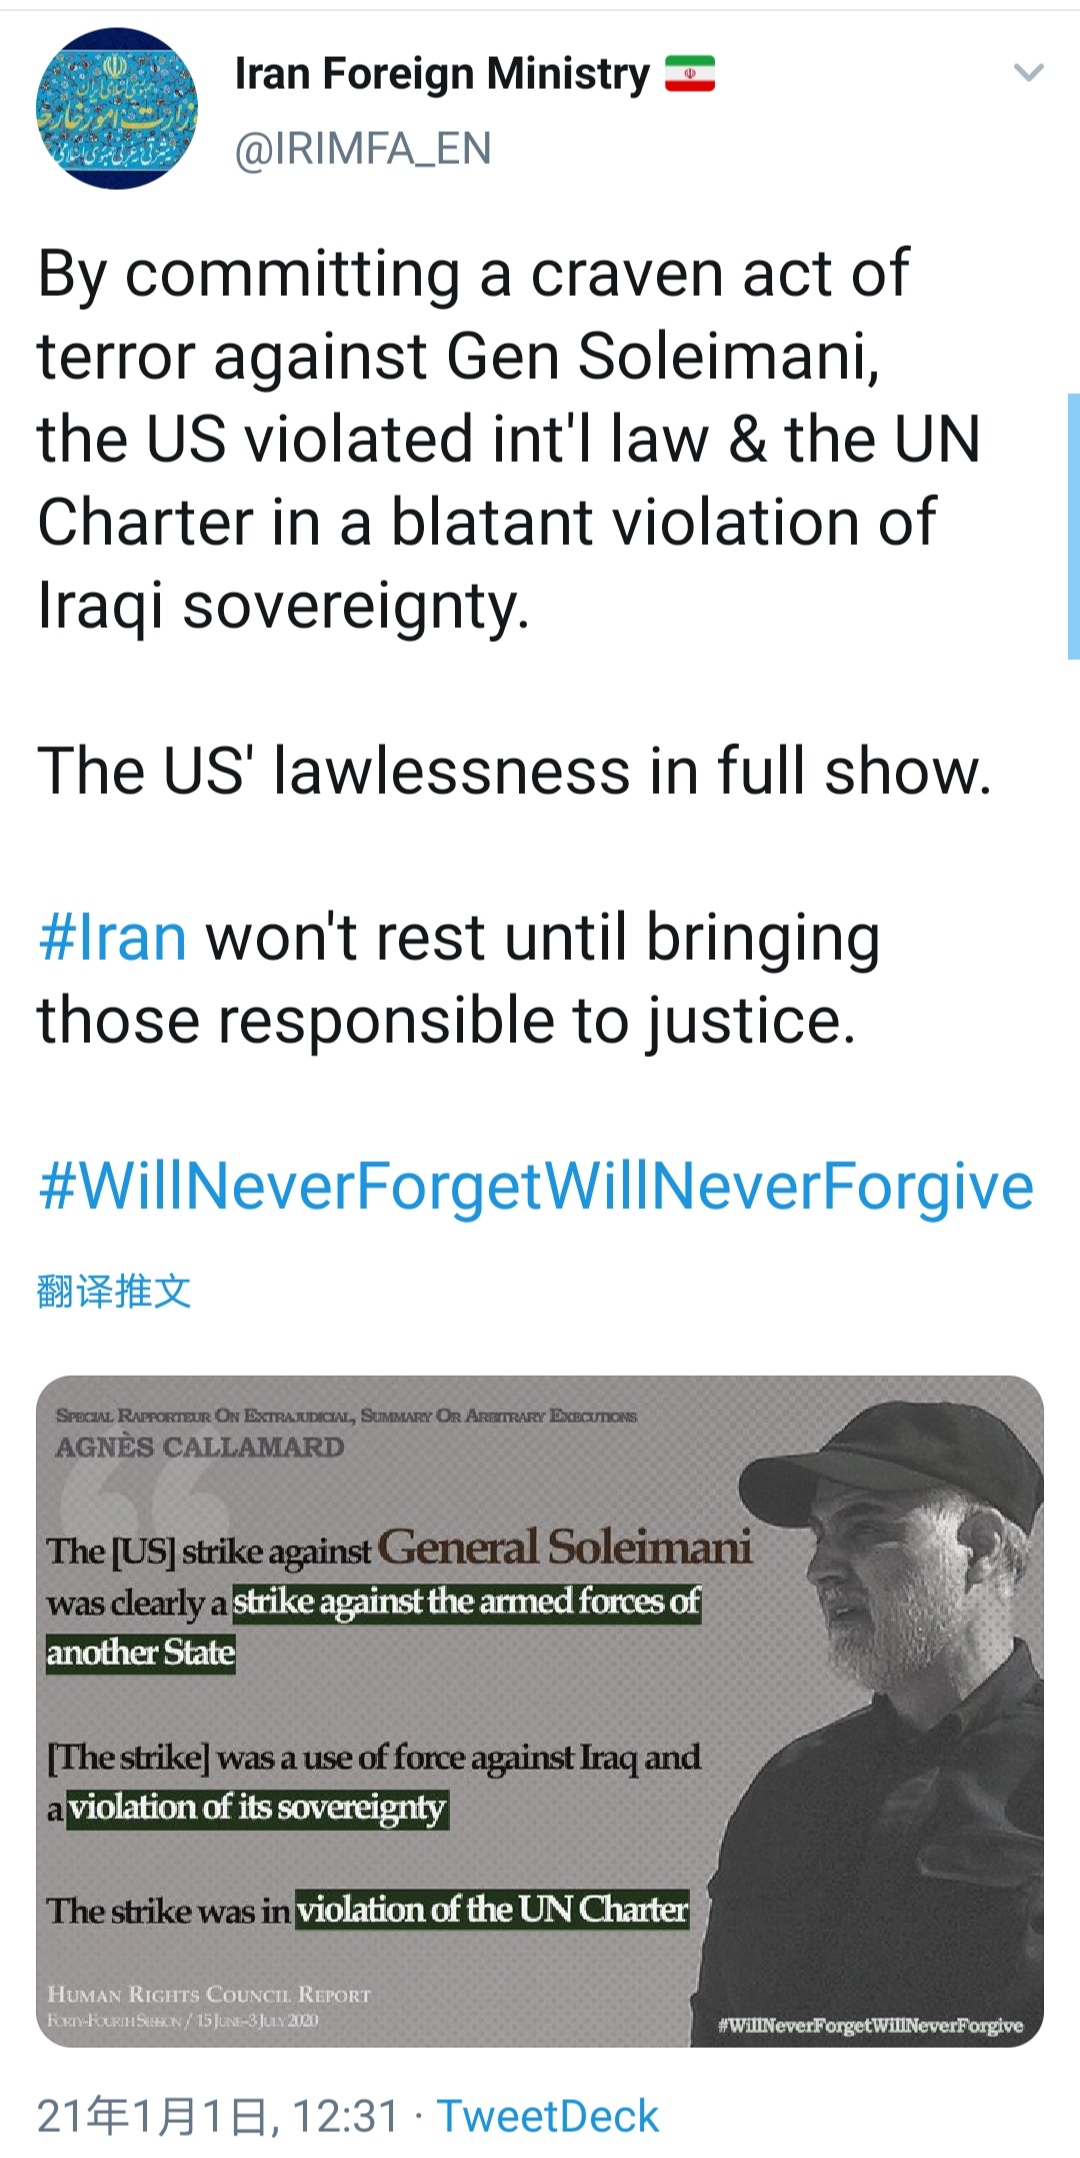The height and width of the screenshot is (2158, 1080).
Task: Click the TweetDeck source link
Action: point(548,2116)
